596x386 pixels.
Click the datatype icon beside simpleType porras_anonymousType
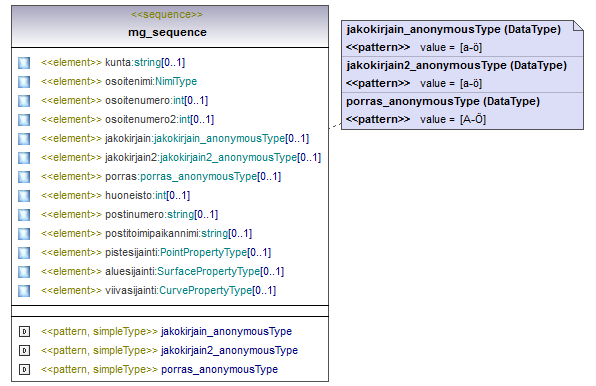[24, 369]
